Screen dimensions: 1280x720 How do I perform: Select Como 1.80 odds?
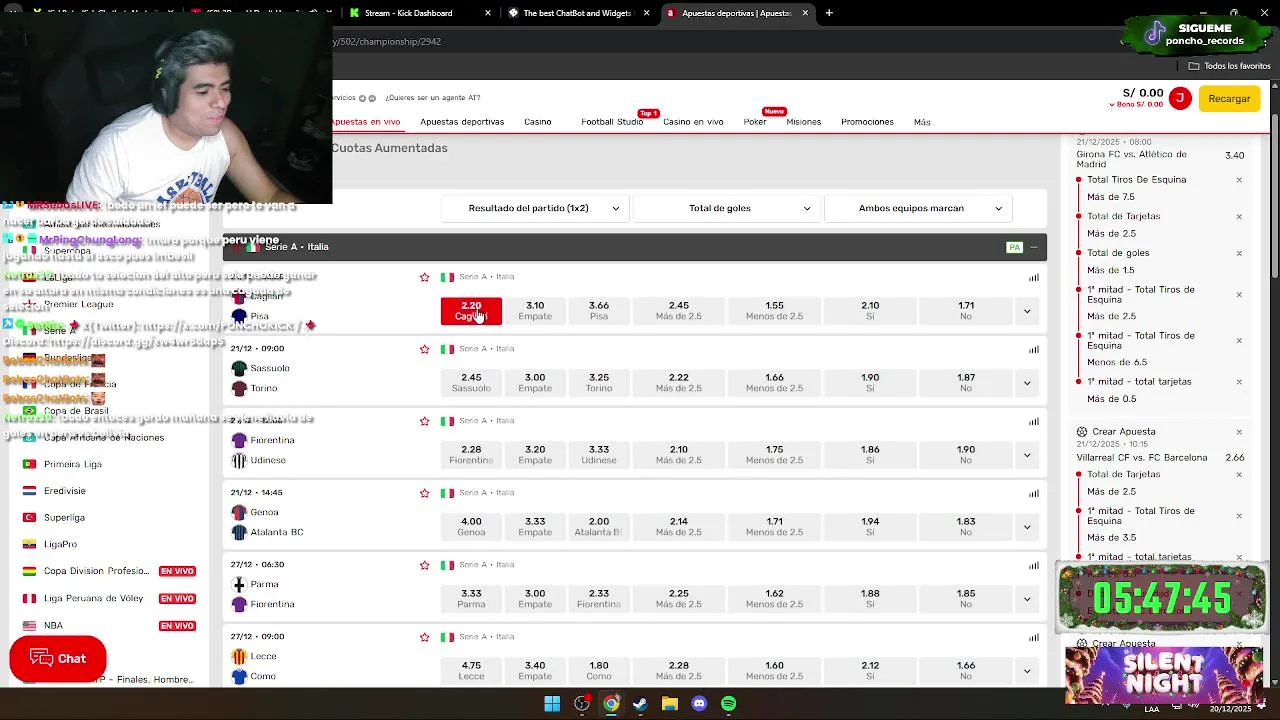(x=599, y=671)
